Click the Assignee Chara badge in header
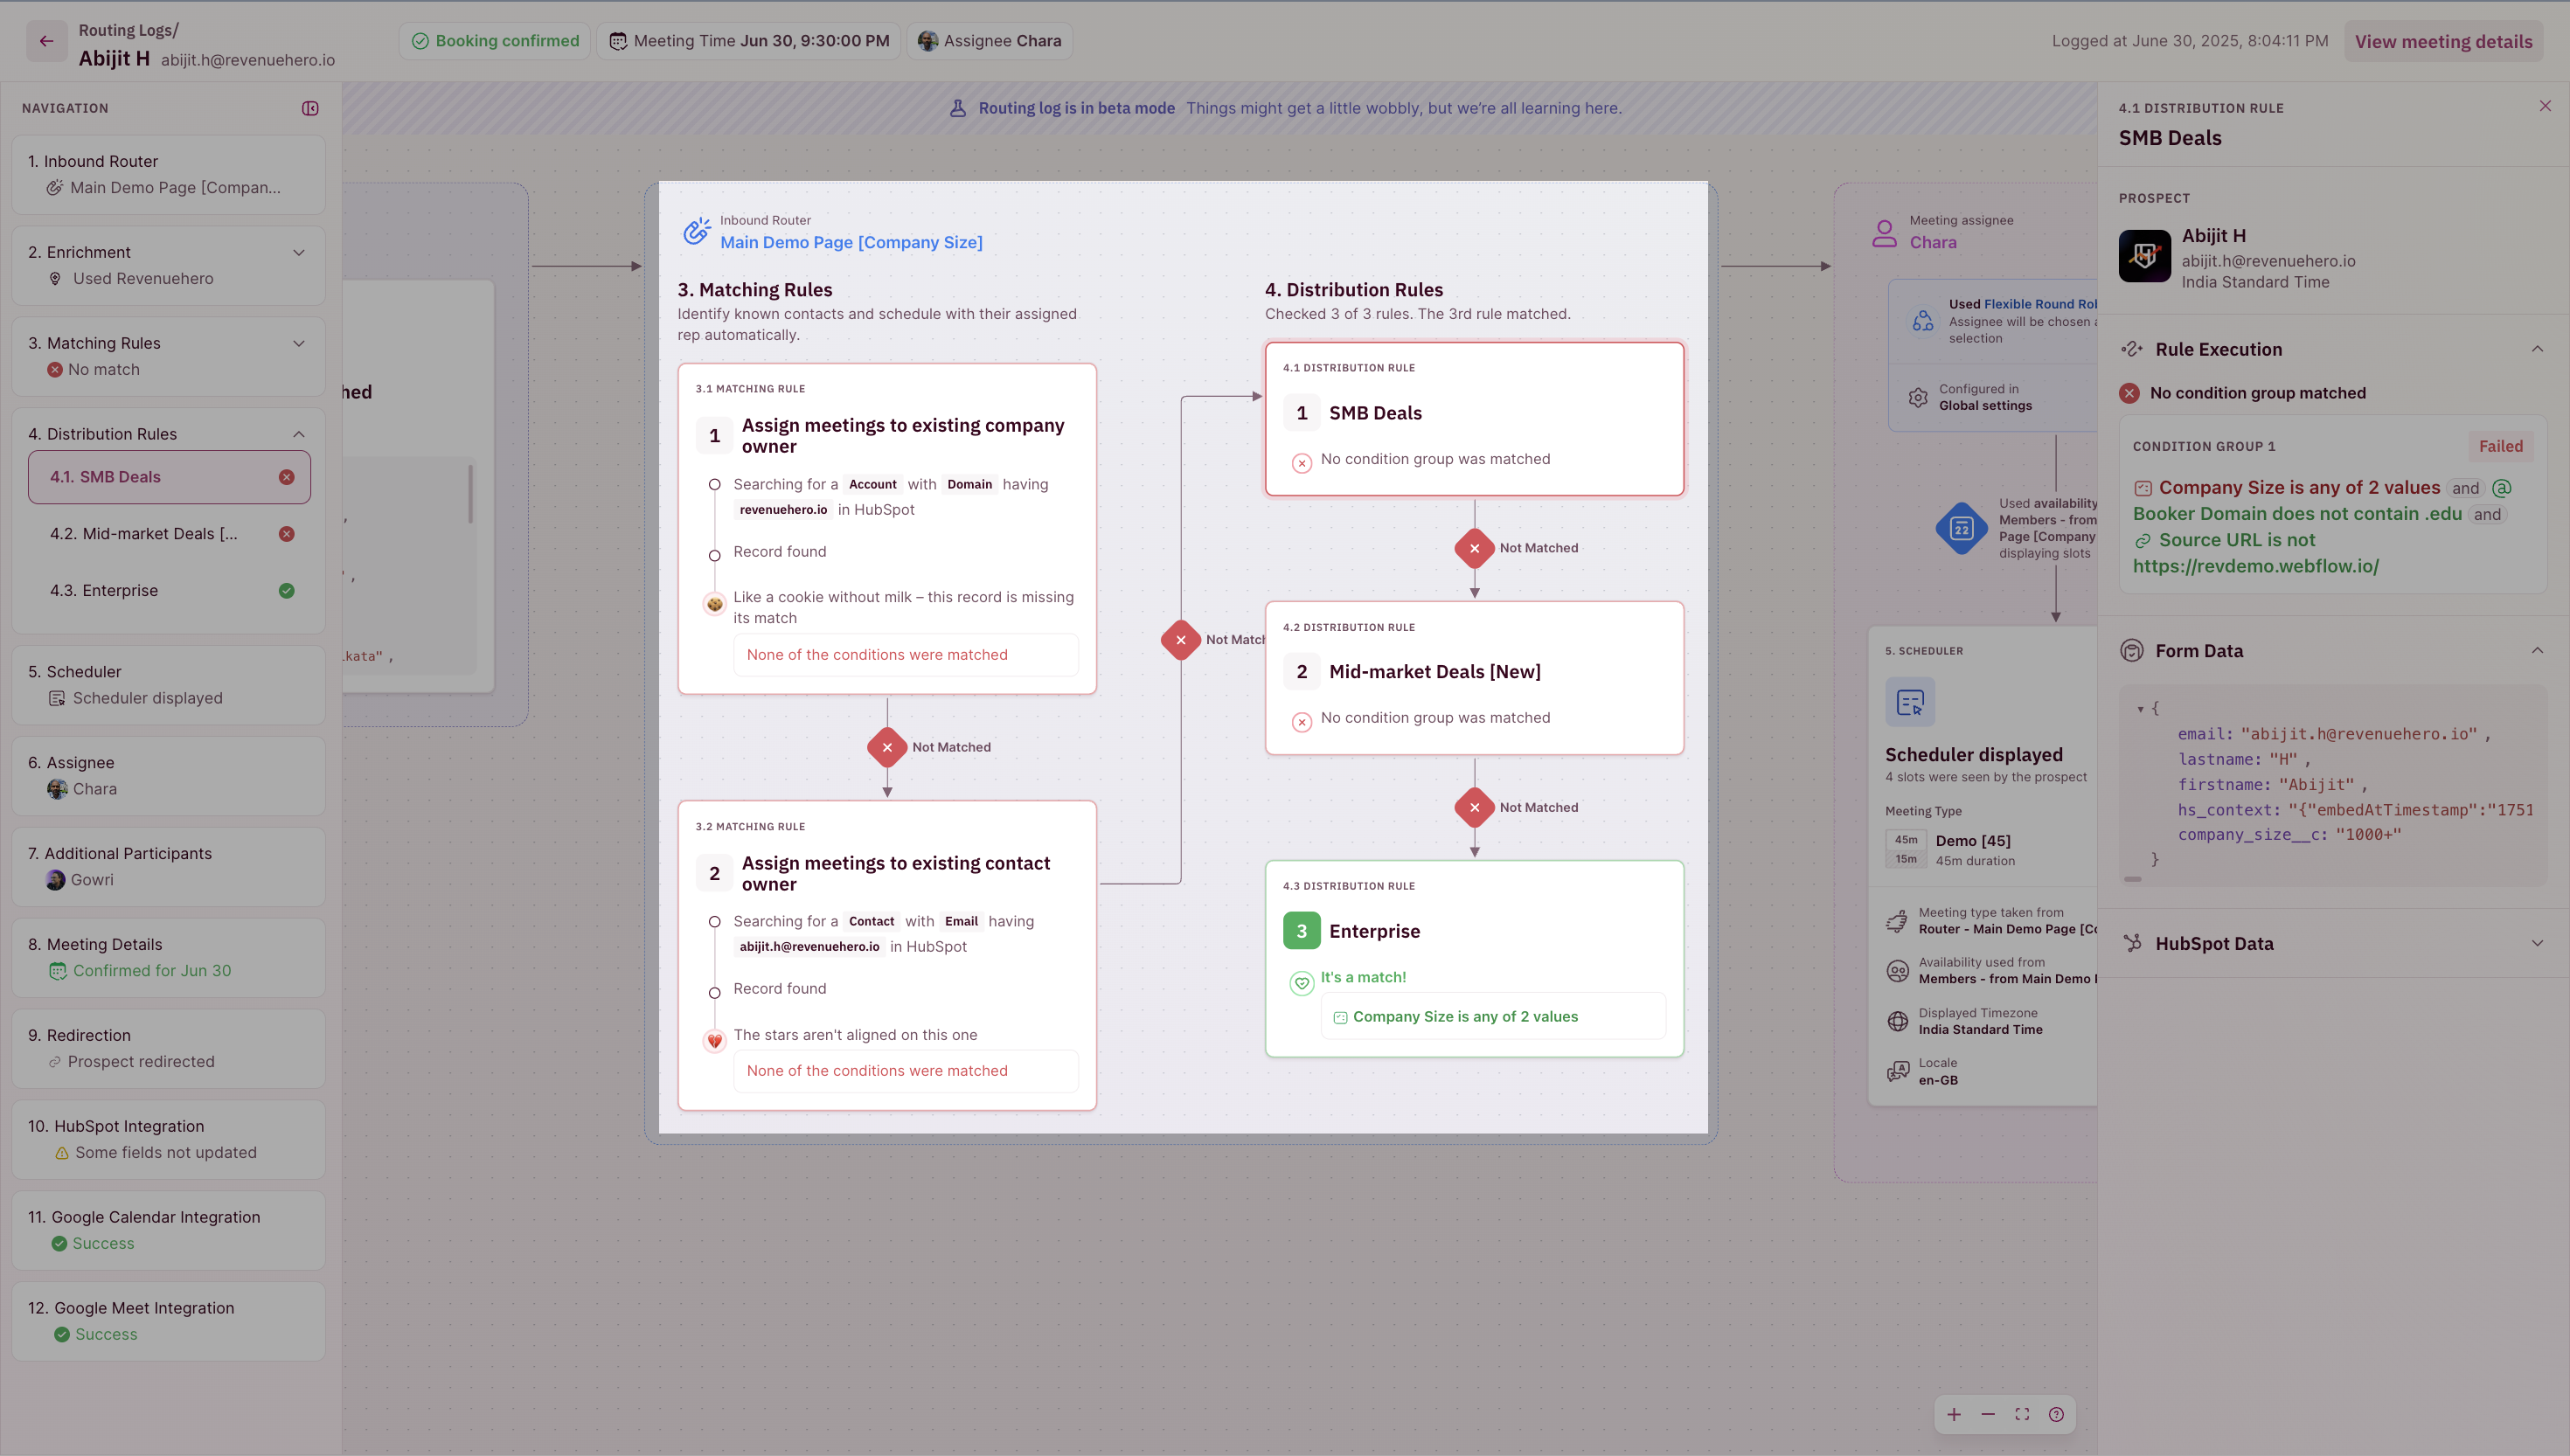Image resolution: width=2570 pixels, height=1456 pixels. [989, 41]
